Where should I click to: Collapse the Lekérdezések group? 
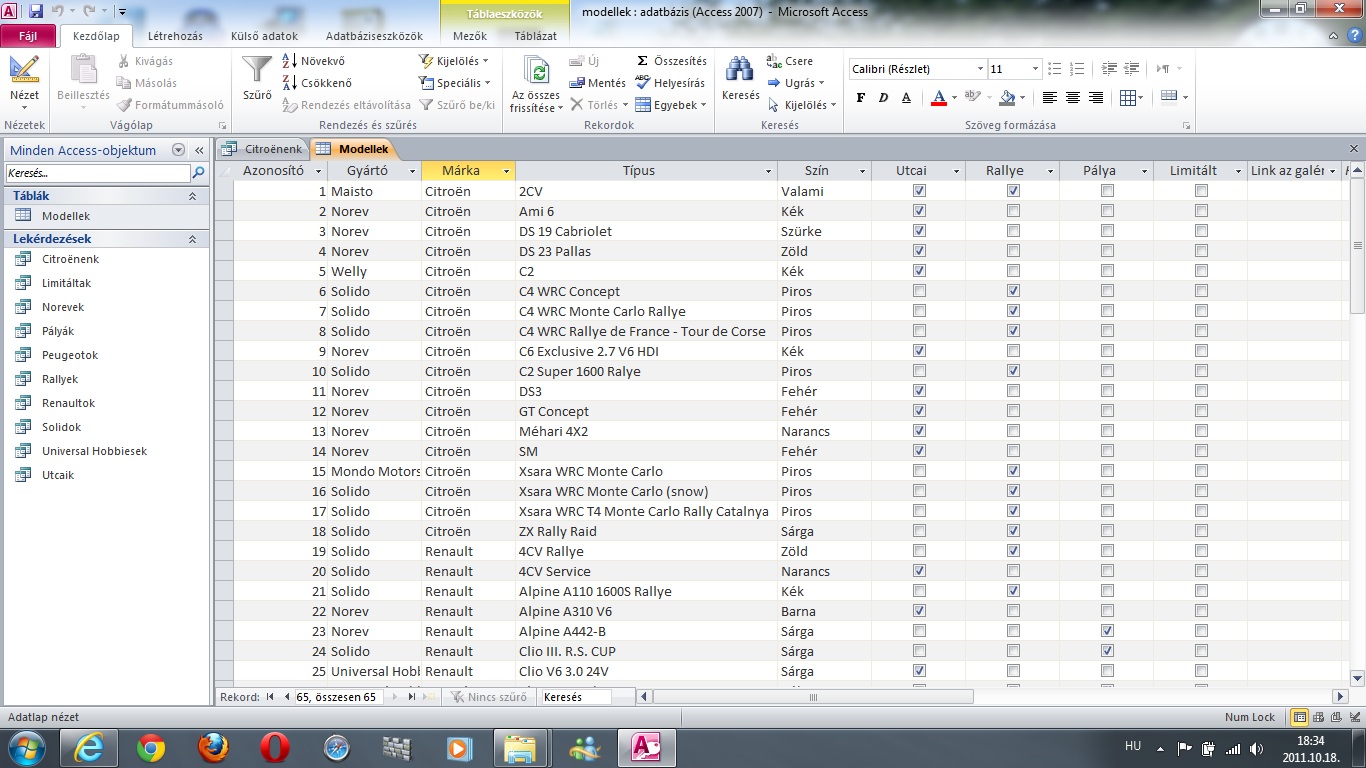tap(192, 239)
